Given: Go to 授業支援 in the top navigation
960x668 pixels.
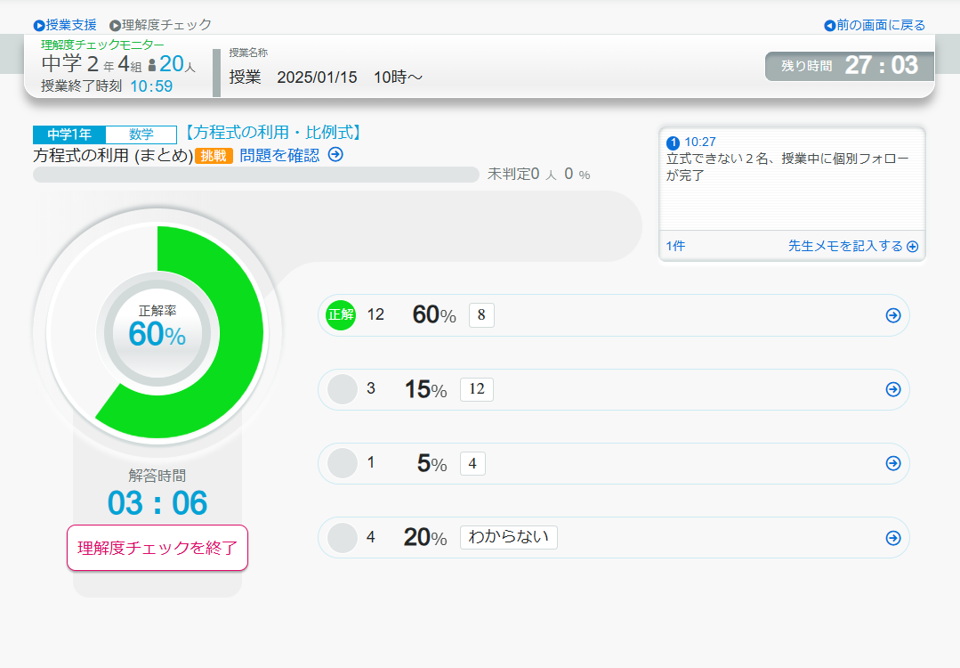Looking at the screenshot, I should (x=65, y=25).
